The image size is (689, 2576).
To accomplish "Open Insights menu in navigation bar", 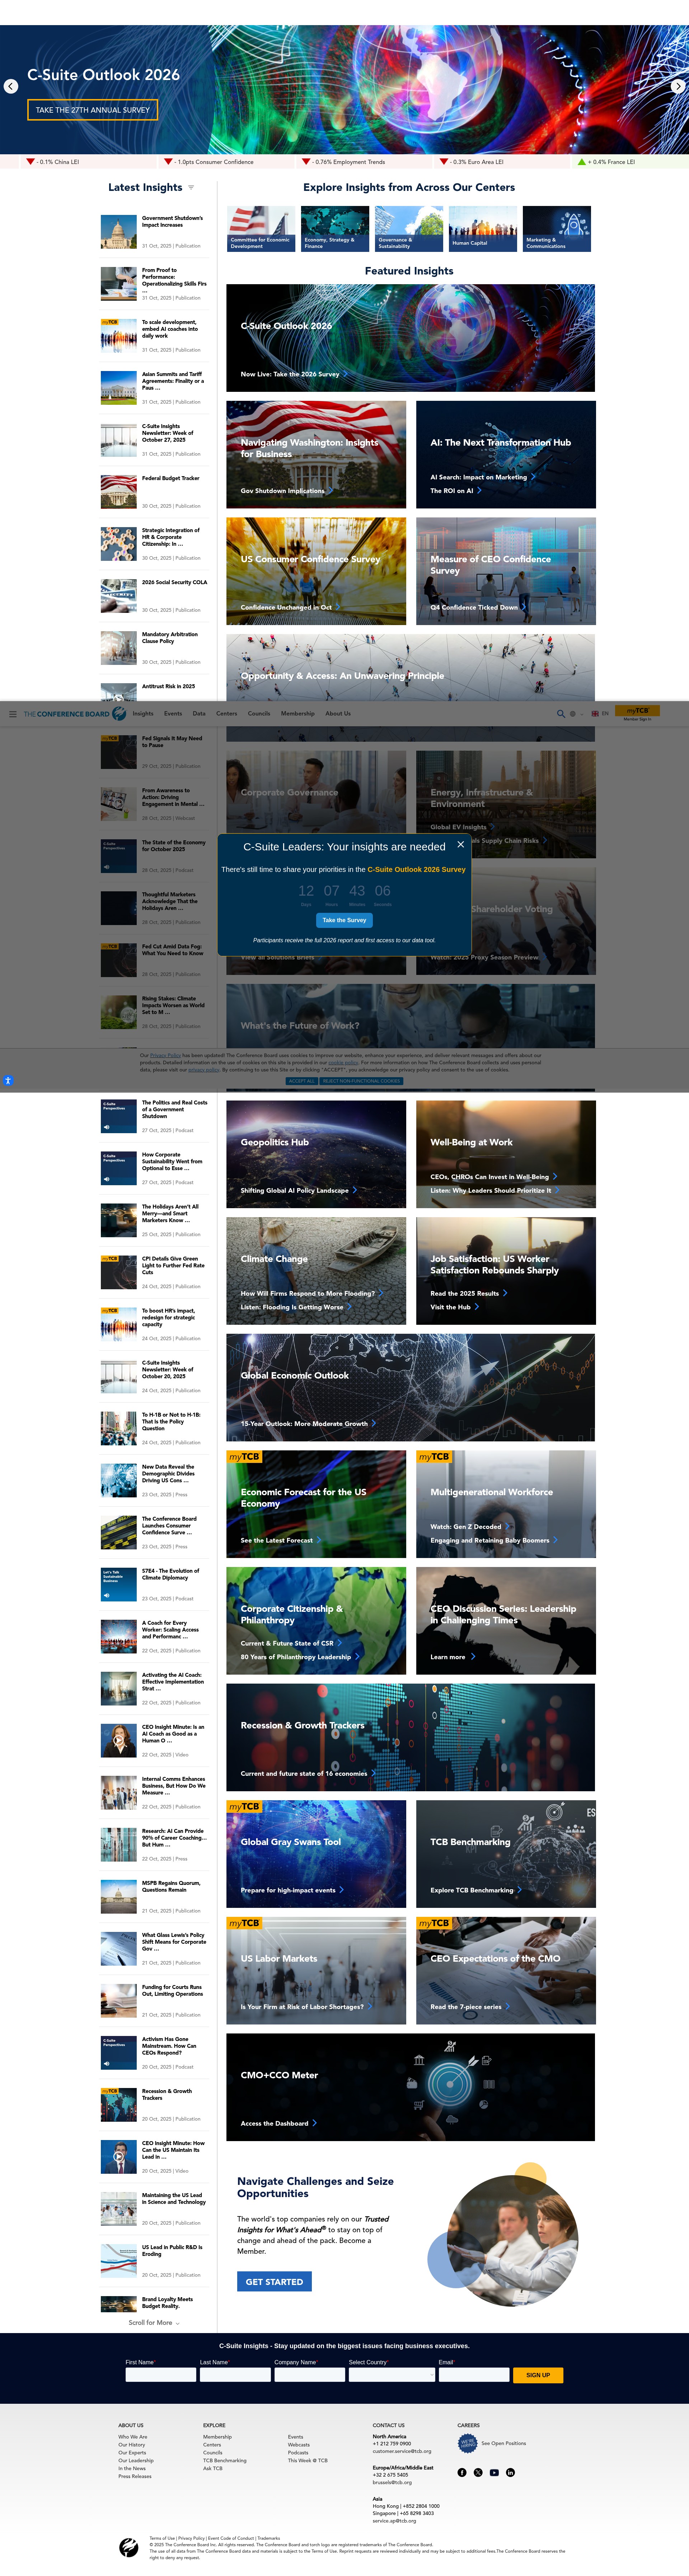I will (x=143, y=714).
